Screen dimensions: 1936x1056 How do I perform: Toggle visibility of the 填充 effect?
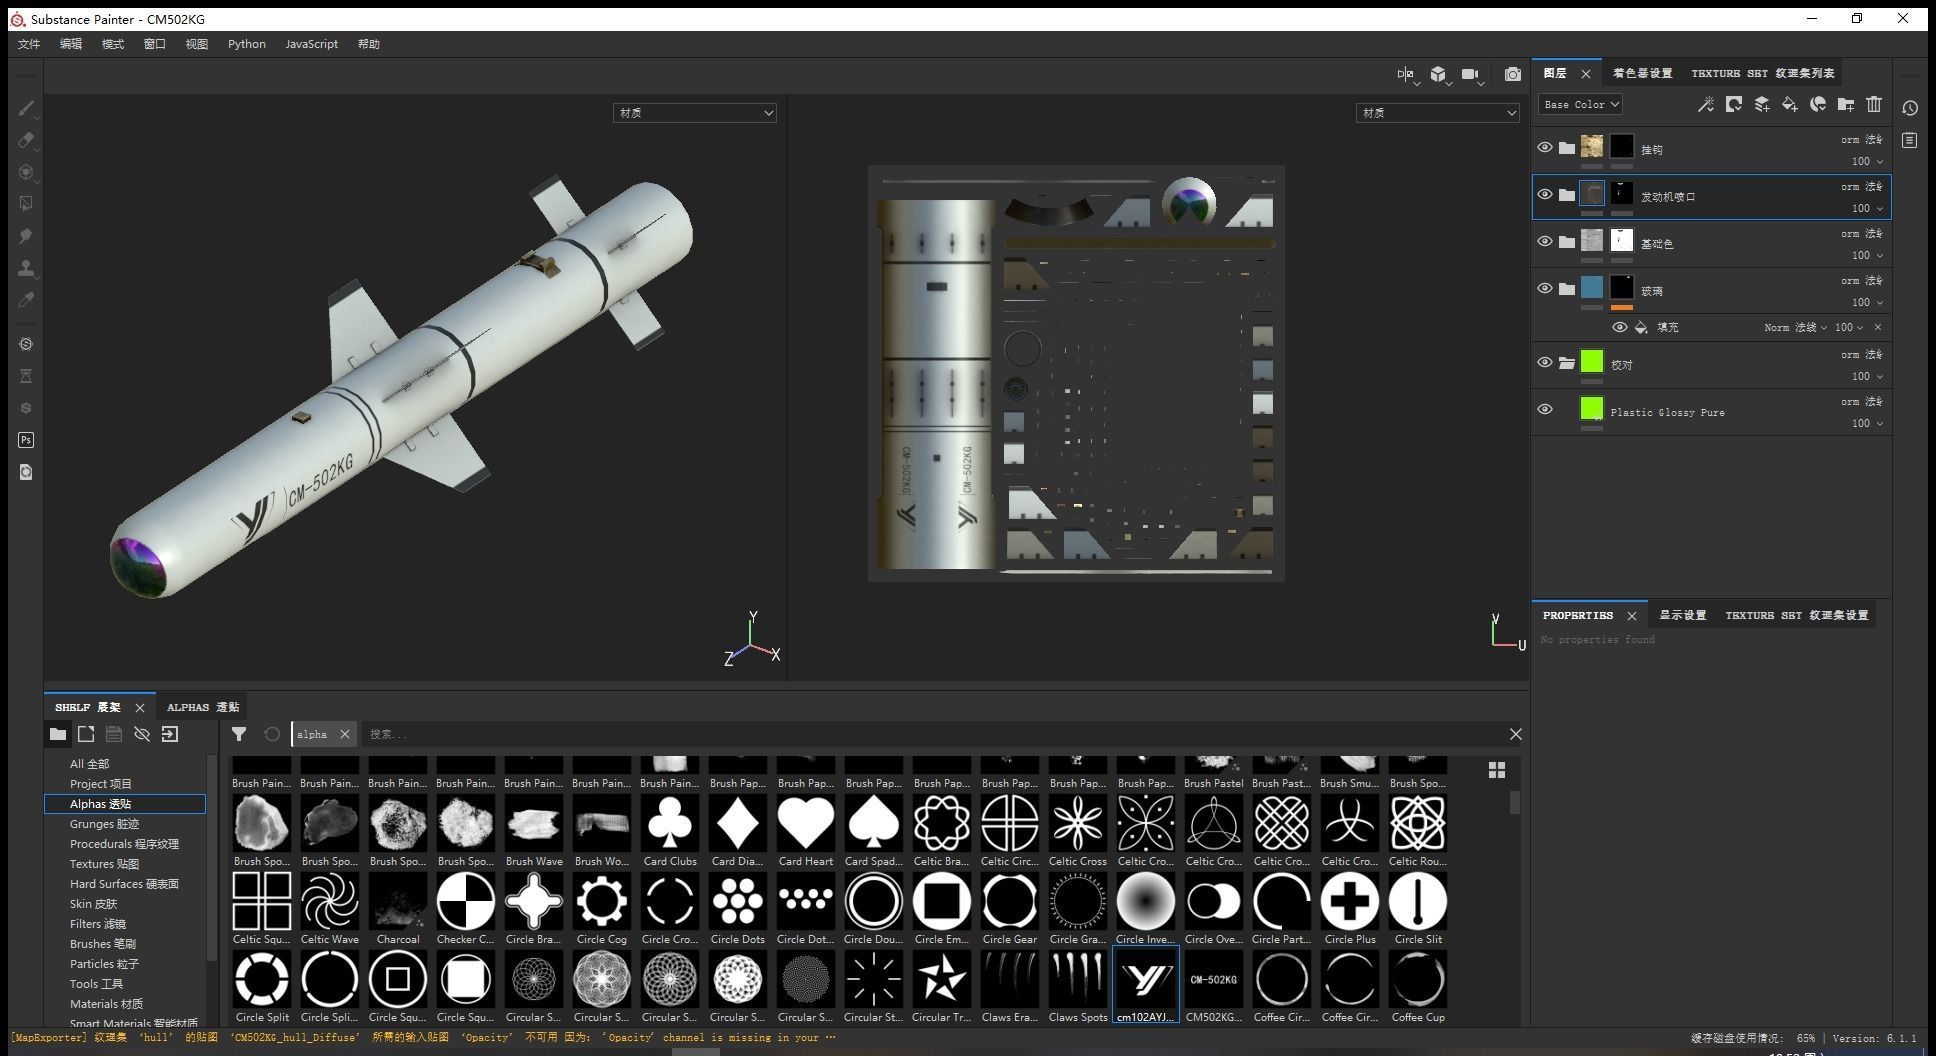click(1620, 327)
